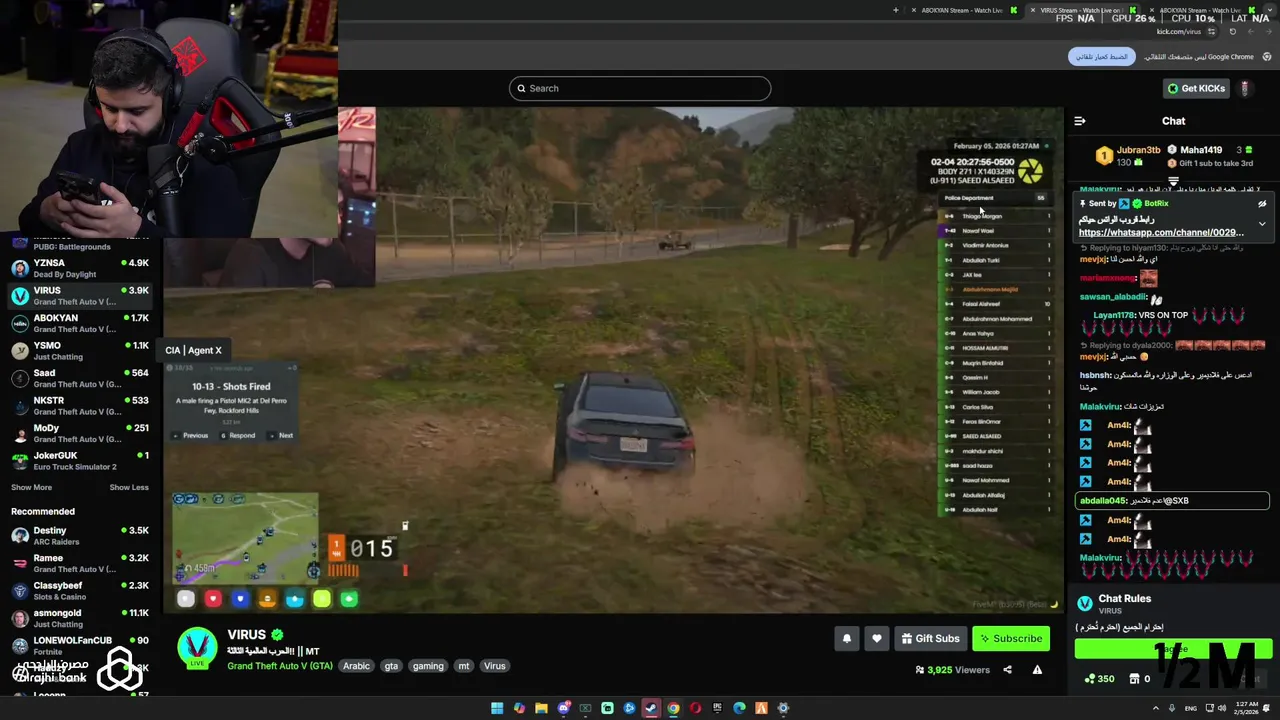Open the MoDy channel in the sidebar
1280x720 pixels.
(x=80, y=433)
